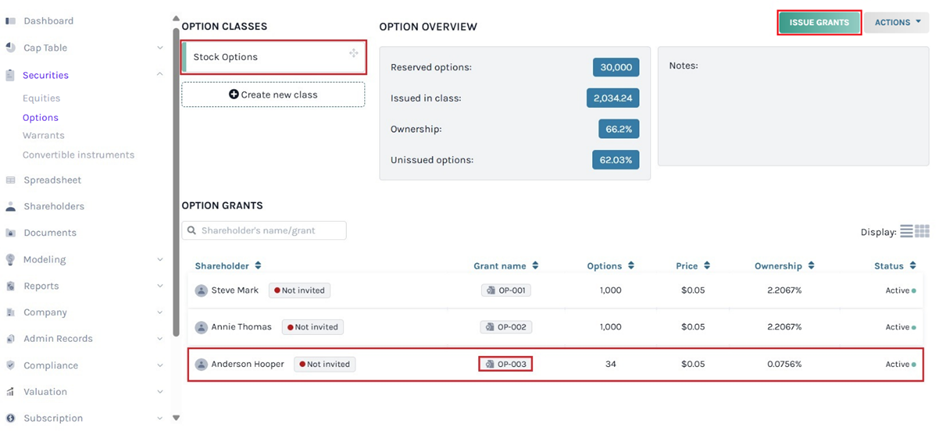Screen dimensions: 939x431
Task: Click the sidebar scroll down arrow
Action: point(175,417)
